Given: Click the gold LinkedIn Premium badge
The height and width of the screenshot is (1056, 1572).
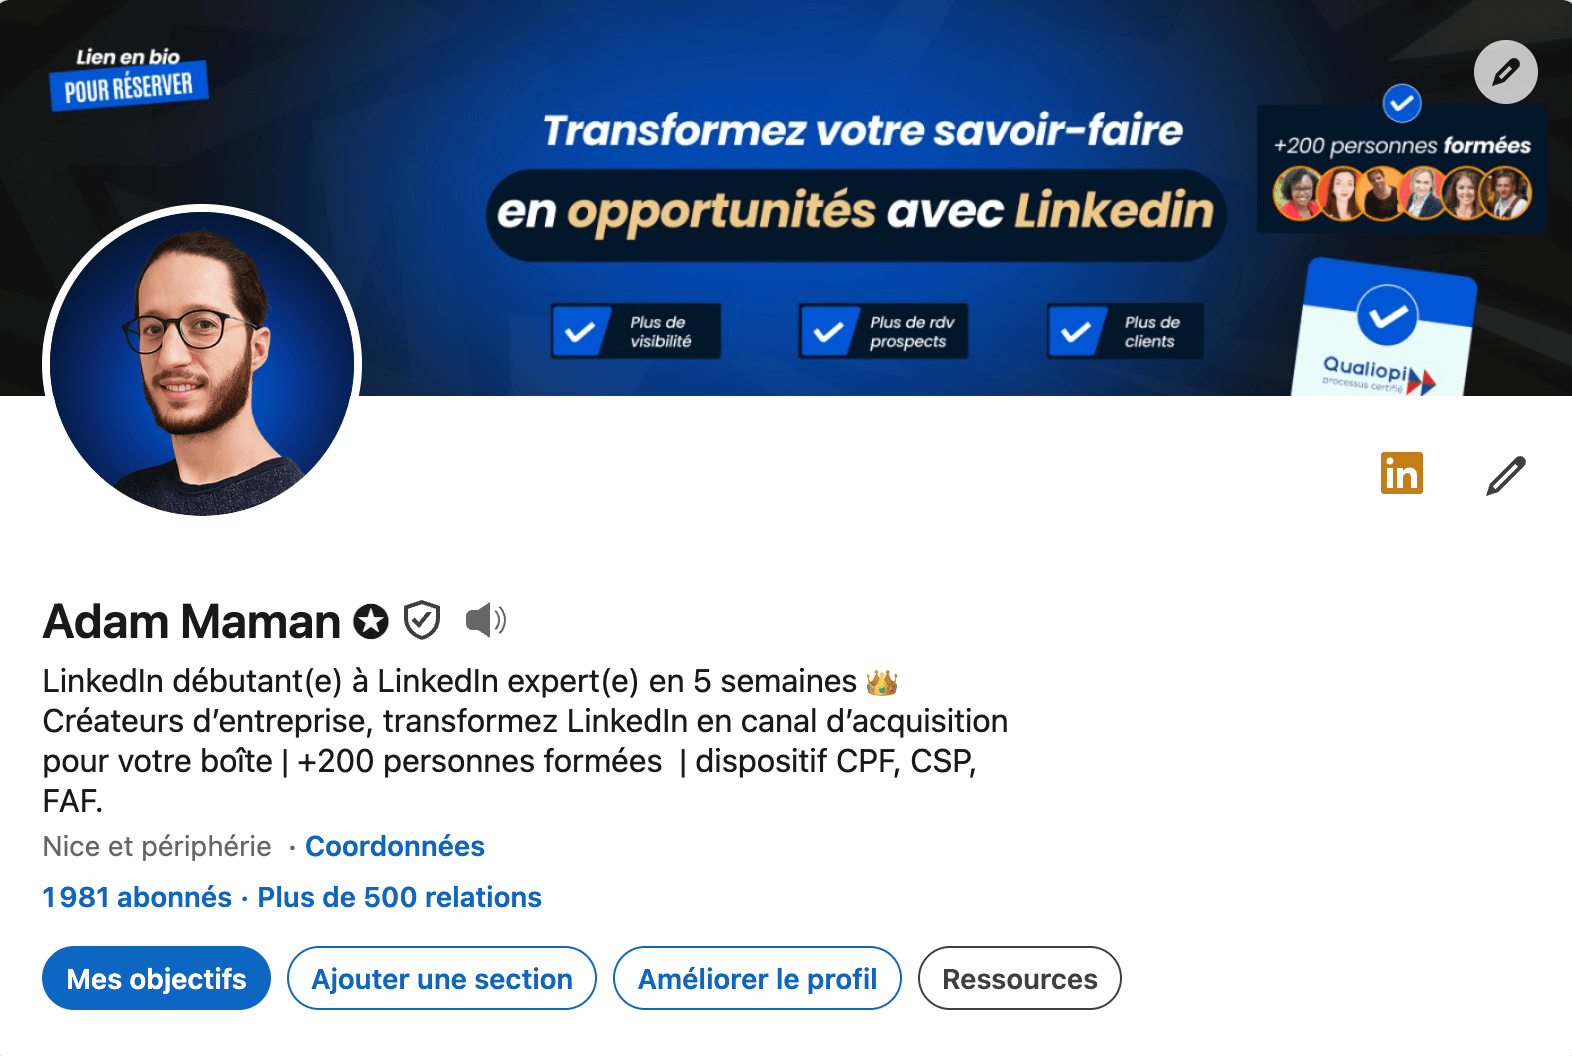Looking at the screenshot, I should (x=1401, y=473).
